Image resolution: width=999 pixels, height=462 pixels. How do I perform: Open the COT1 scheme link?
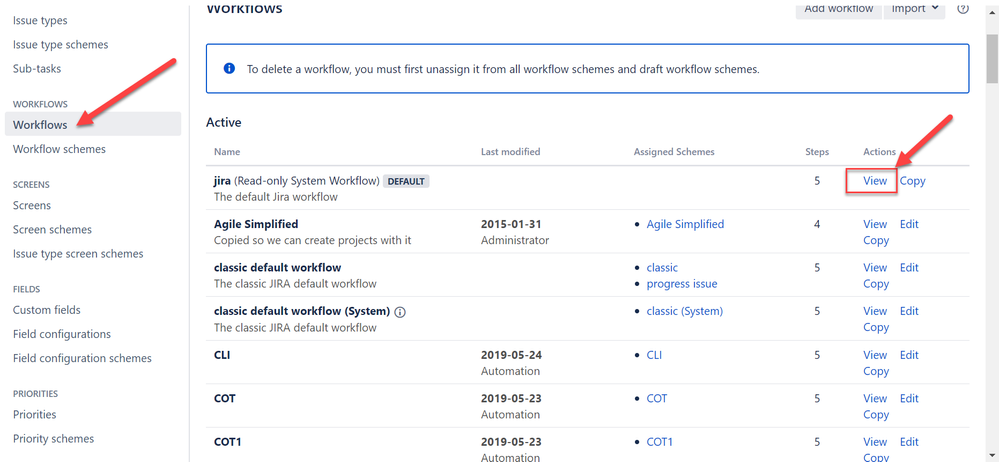(660, 442)
